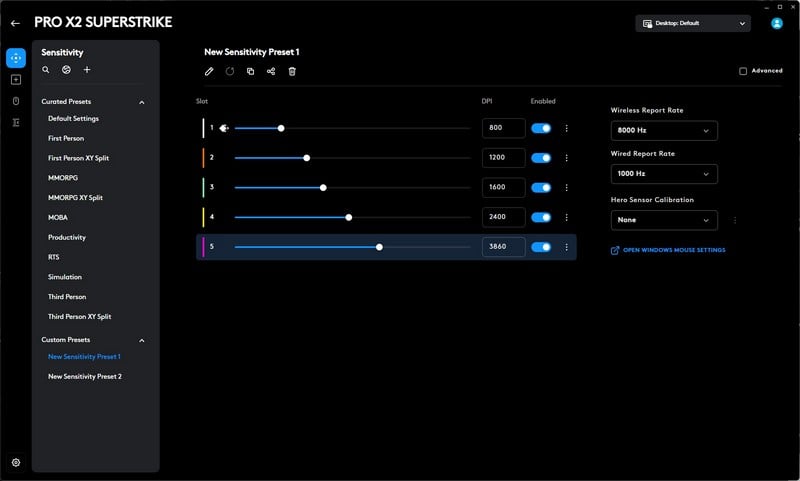Disable DPI slot 5 toggle
The width and height of the screenshot is (800, 481).
(541, 247)
